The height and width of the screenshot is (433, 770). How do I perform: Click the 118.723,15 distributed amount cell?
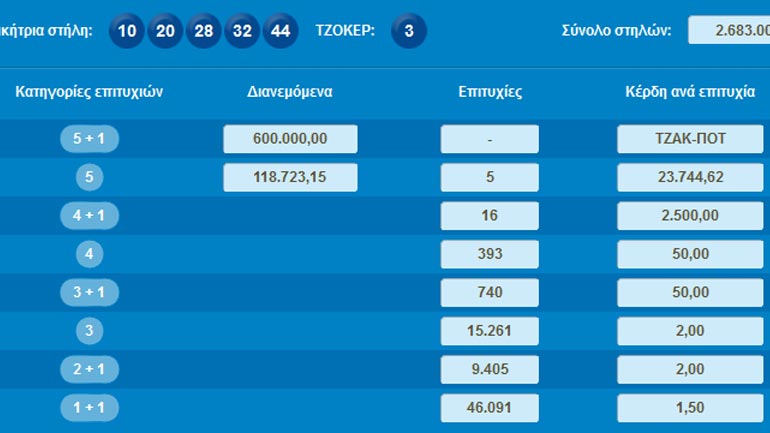point(290,177)
